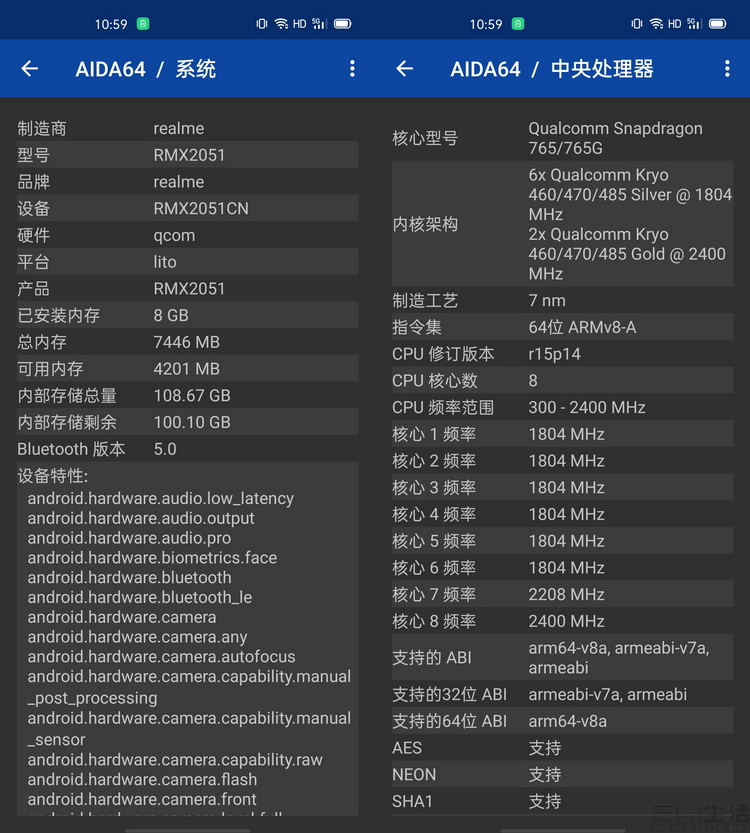This screenshot has height=833, width=750.
Task: Select the 指令集 64位 ARMv8-A row
Action: tap(562, 327)
